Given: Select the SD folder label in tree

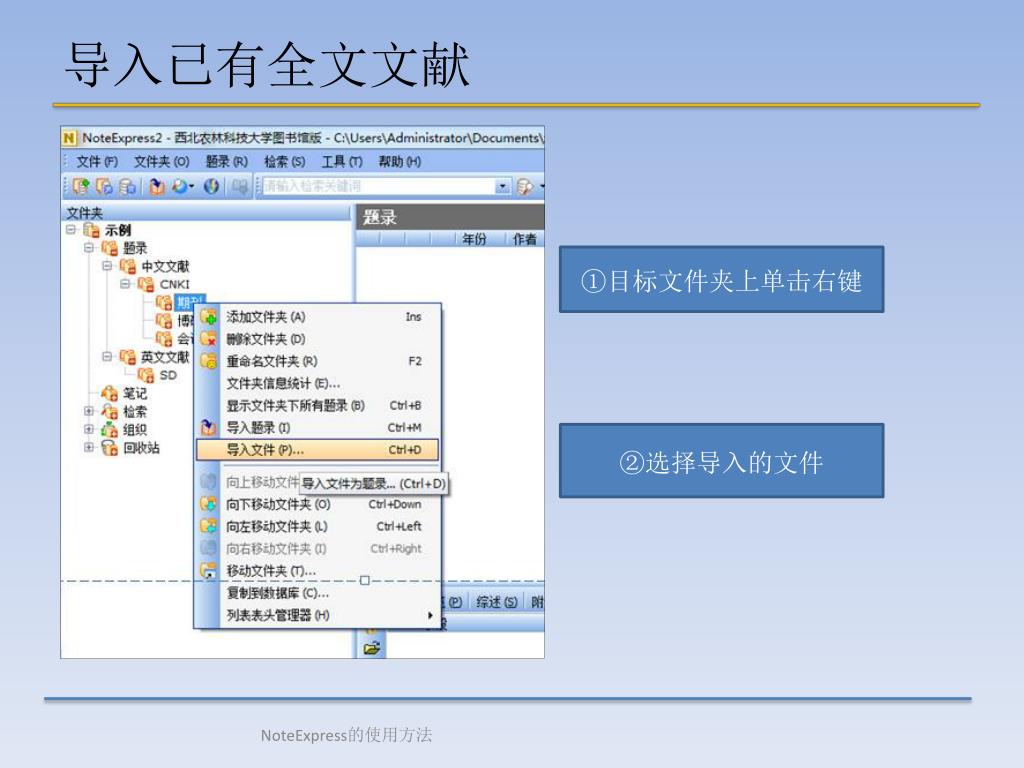Looking at the screenshot, I should tap(168, 376).
